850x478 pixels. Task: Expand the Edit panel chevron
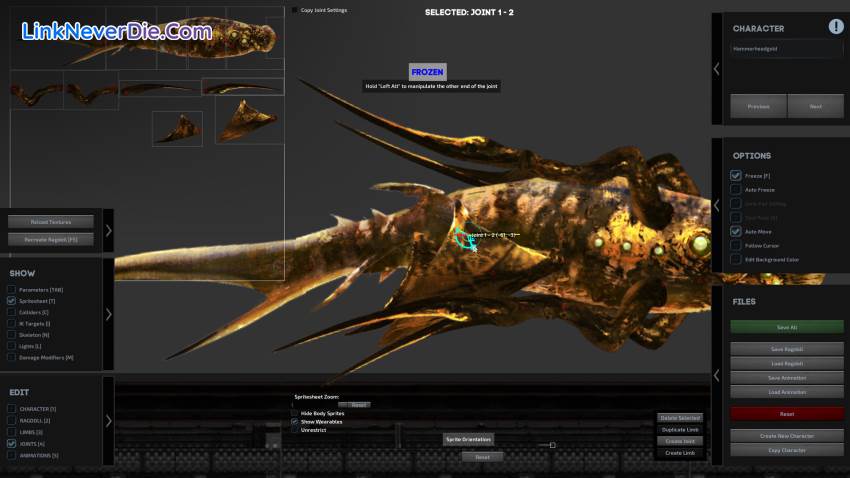click(x=108, y=421)
